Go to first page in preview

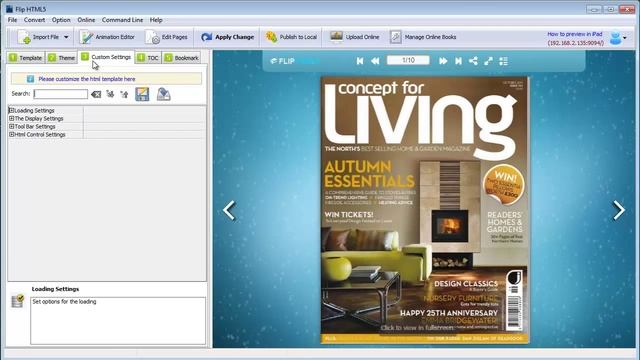360,61
